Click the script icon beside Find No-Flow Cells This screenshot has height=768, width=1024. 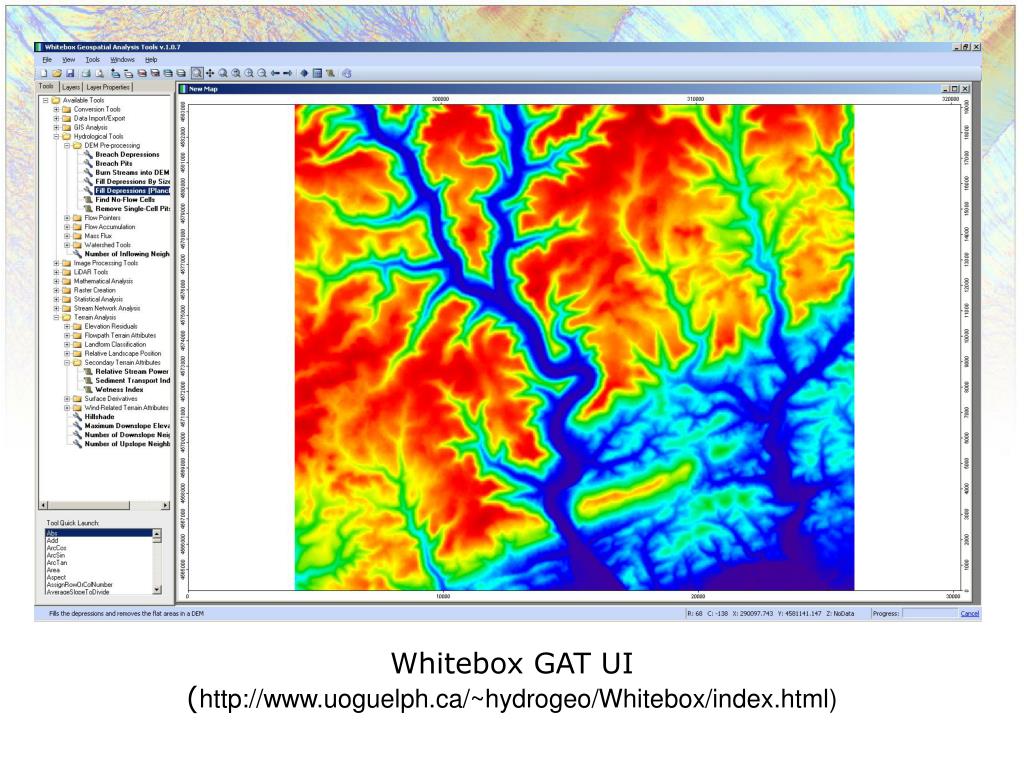click(88, 199)
